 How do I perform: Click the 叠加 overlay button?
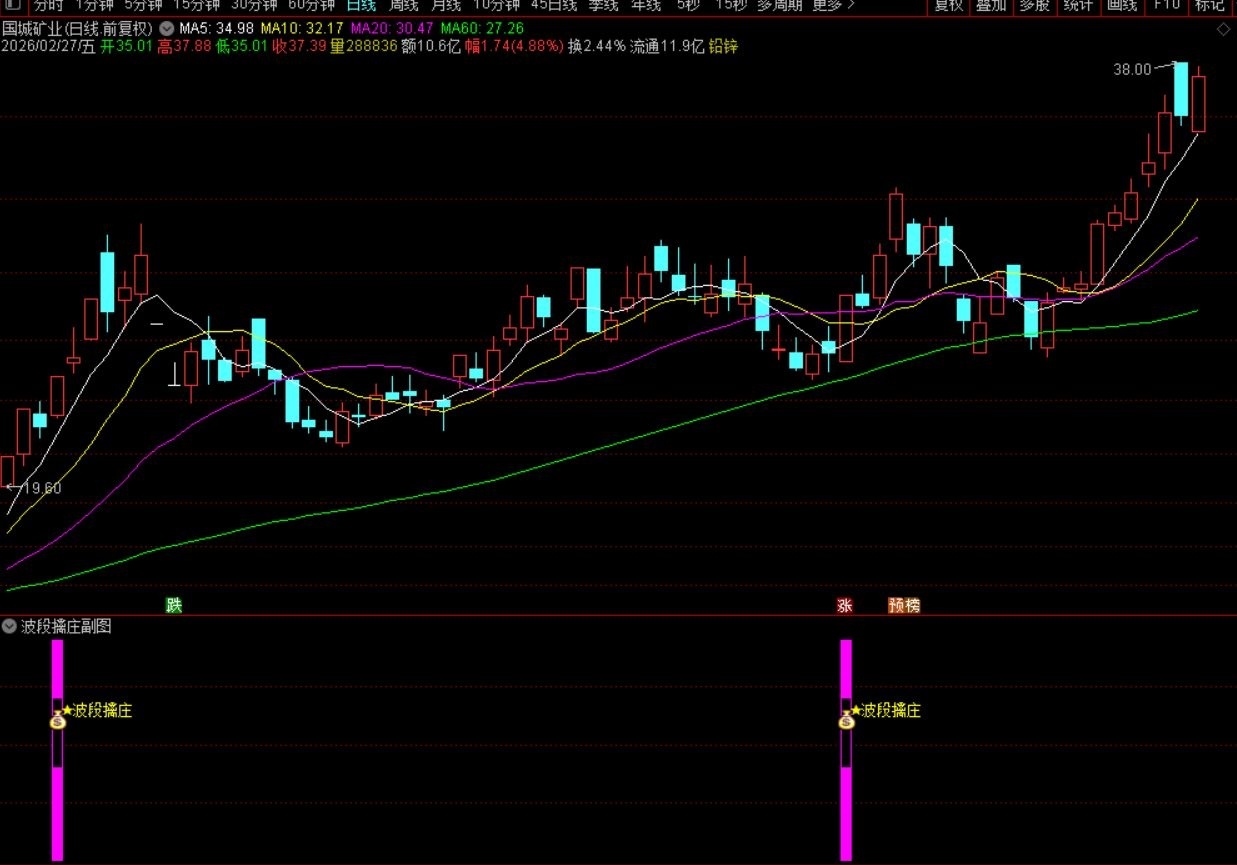991,5
